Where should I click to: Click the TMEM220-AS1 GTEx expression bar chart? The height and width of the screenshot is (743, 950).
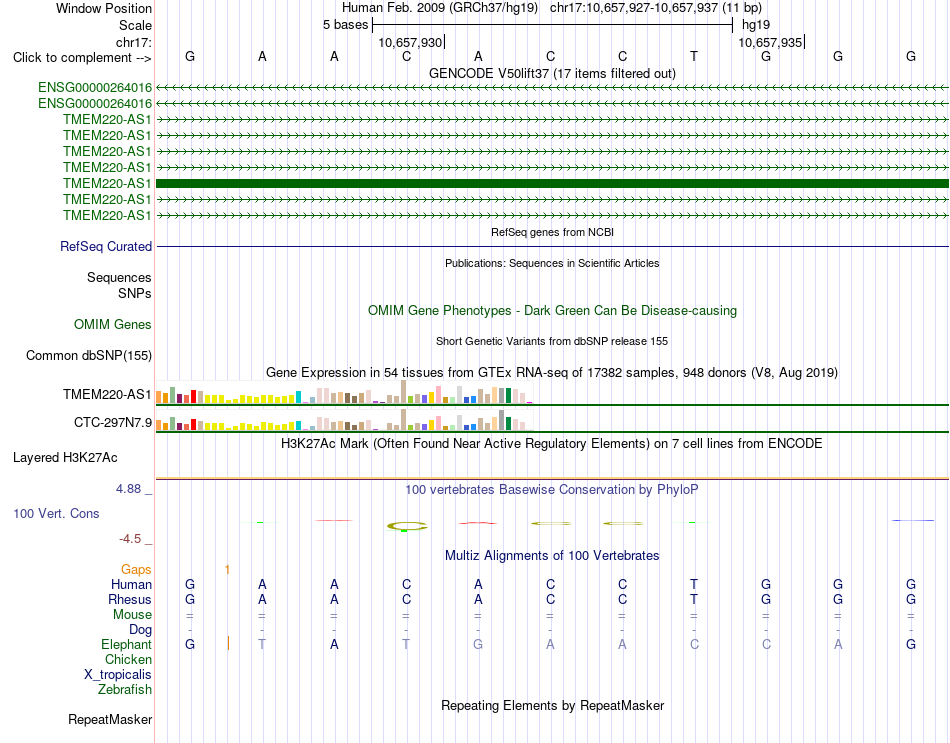pyautogui.click(x=344, y=392)
